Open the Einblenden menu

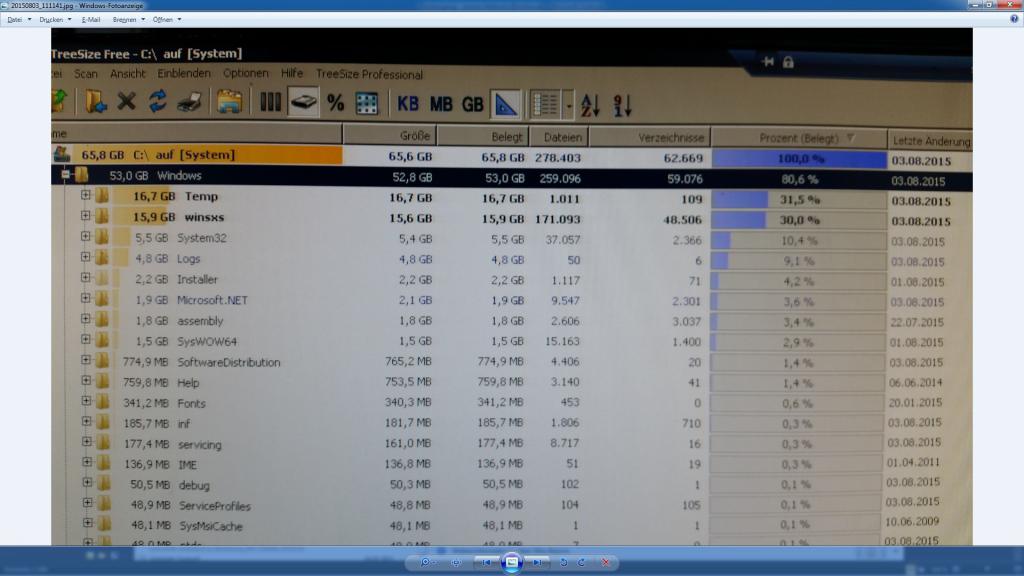(x=184, y=74)
